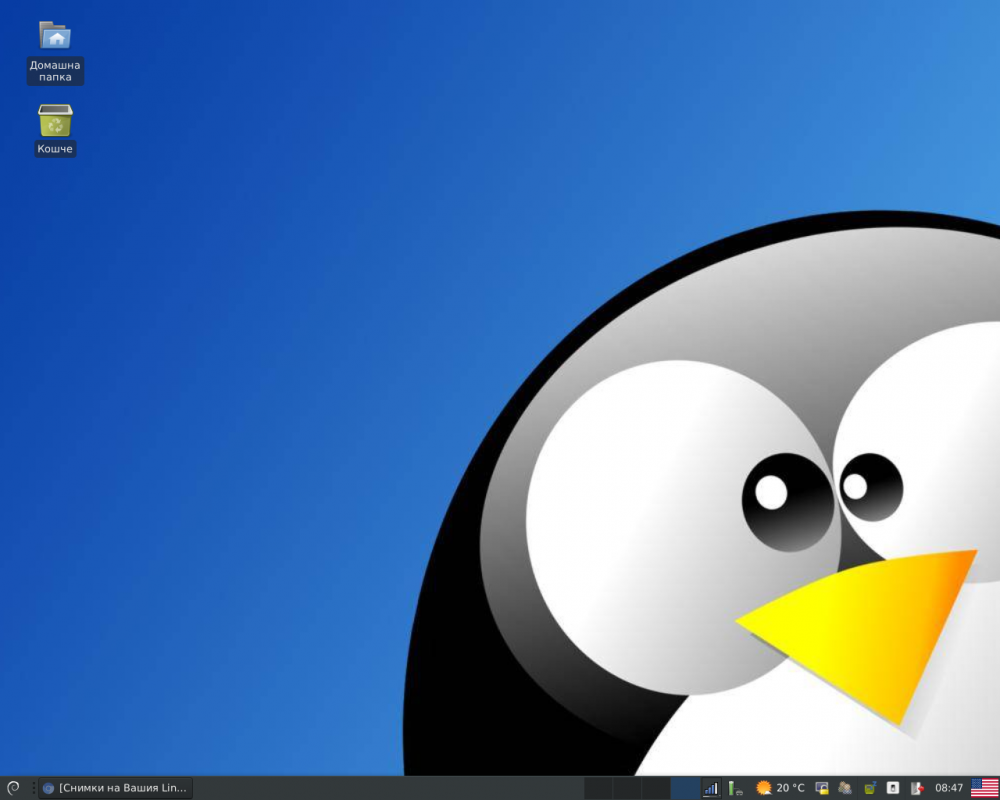Open the network signal bars indicator
The image size is (1000, 800).
pos(711,788)
